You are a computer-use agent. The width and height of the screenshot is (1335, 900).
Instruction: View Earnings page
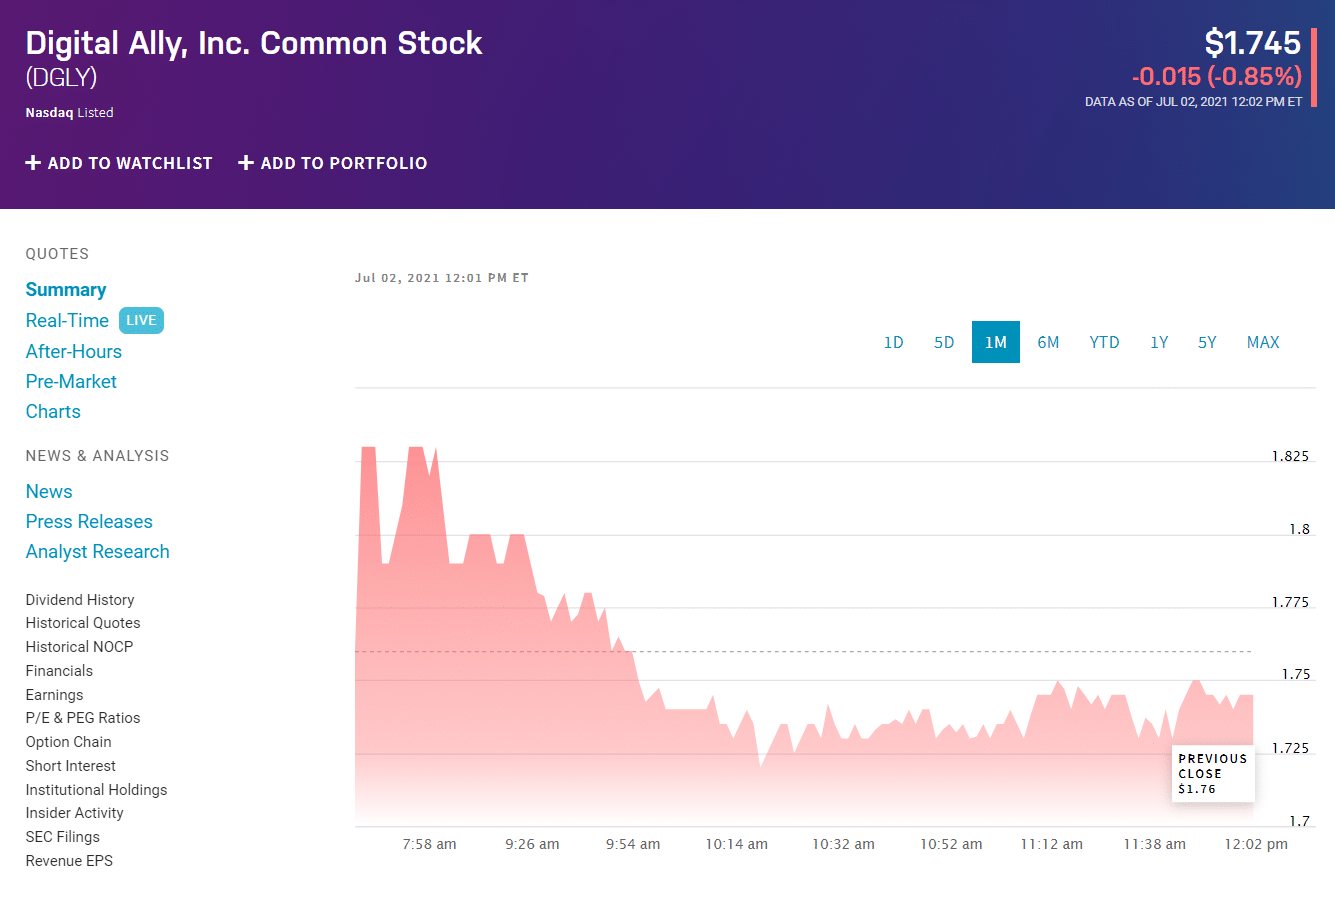tap(55, 695)
